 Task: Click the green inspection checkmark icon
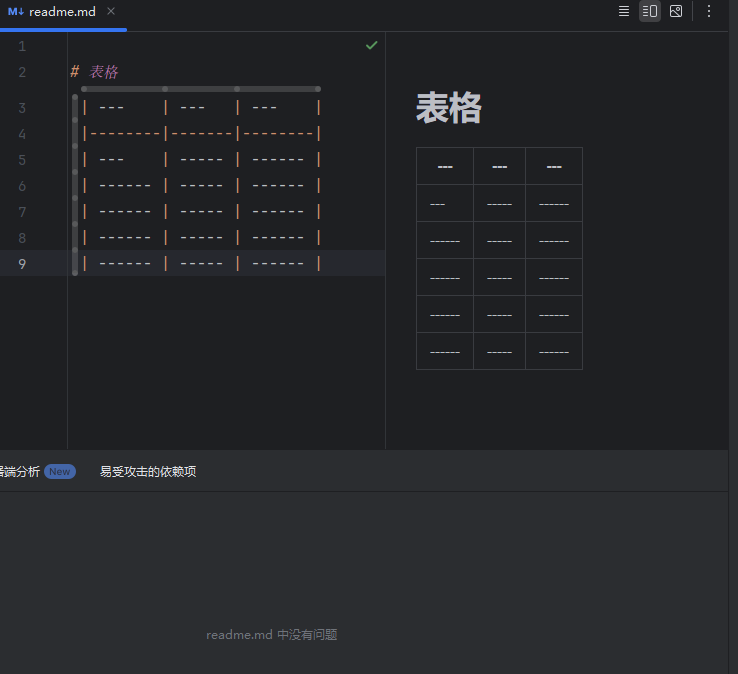[x=372, y=45]
